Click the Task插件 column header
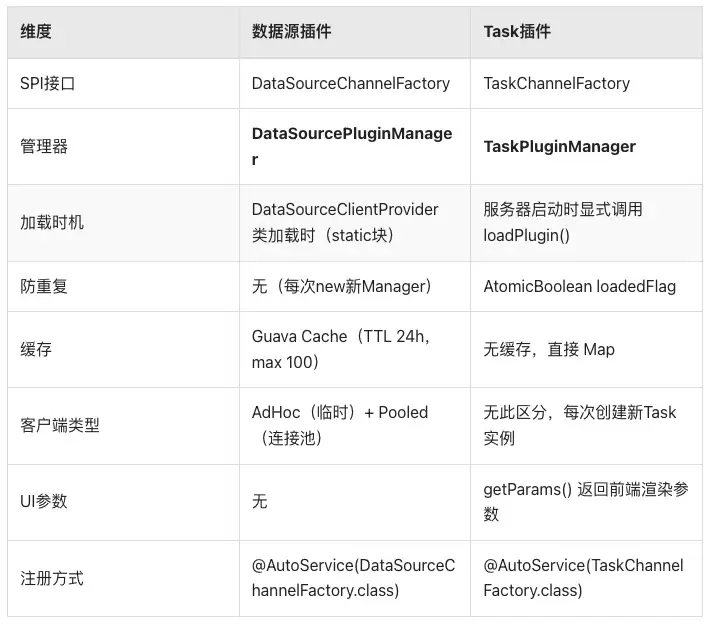The image size is (713, 629). pyautogui.click(x=517, y=31)
